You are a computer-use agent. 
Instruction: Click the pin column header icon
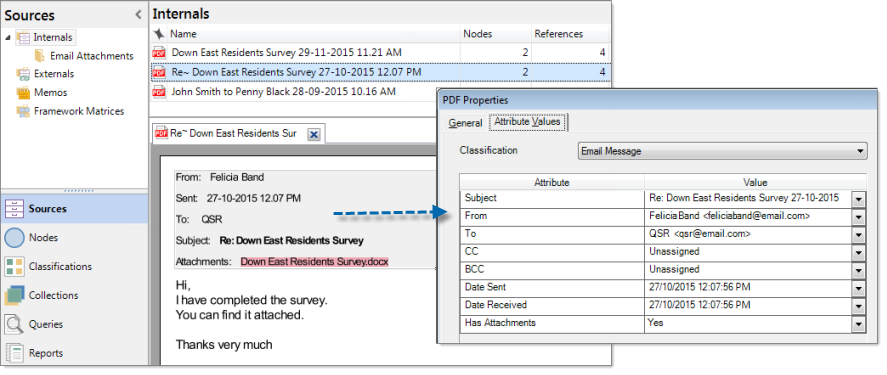[x=158, y=34]
